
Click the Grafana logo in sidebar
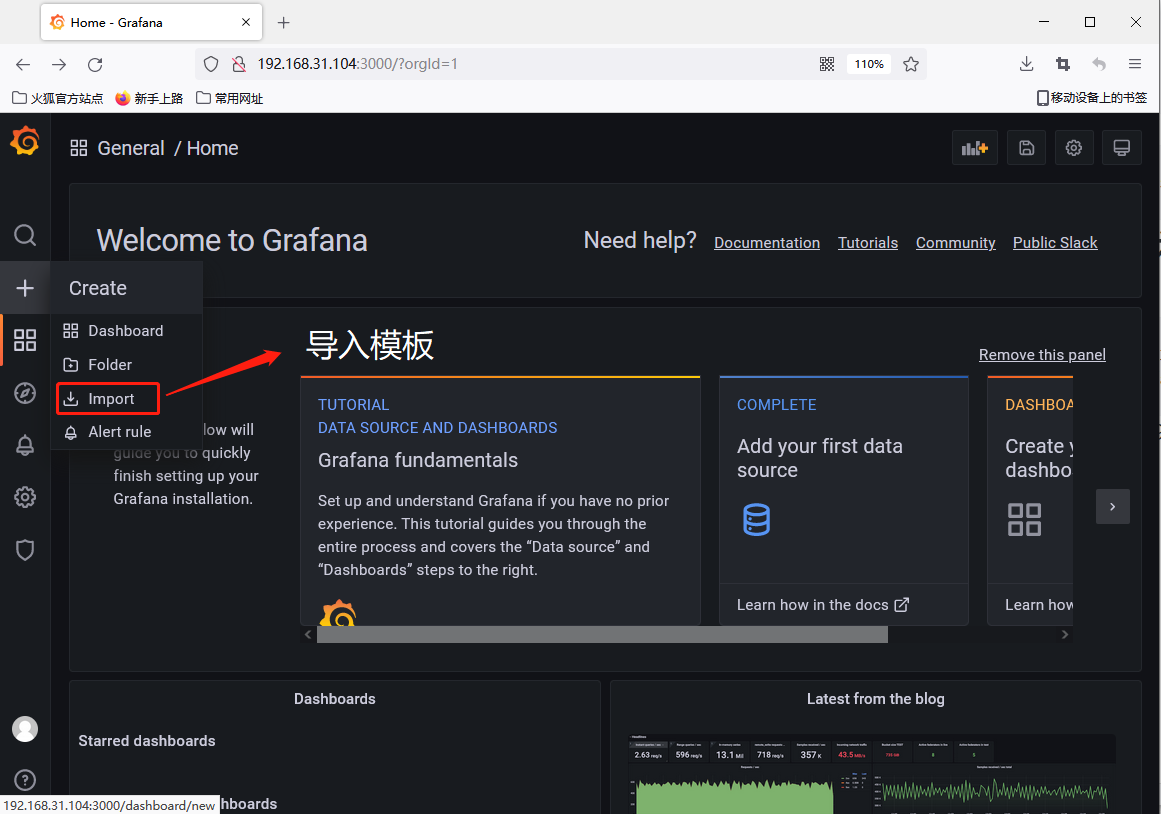tap(25, 142)
